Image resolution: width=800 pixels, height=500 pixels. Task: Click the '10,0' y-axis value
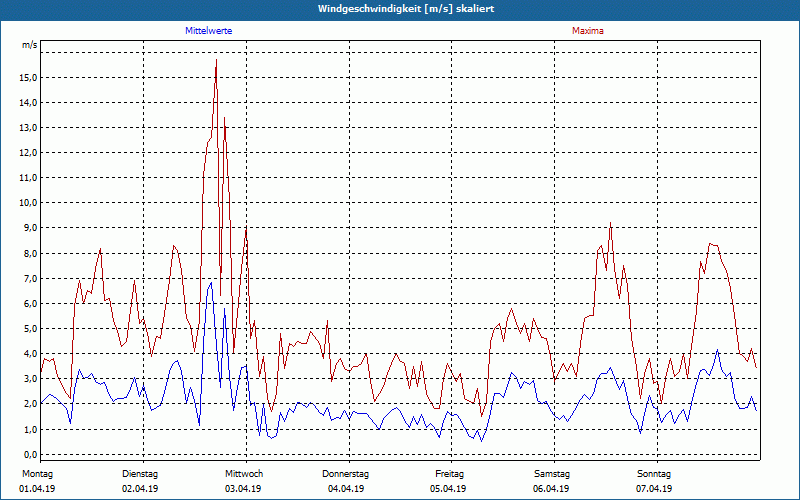click(x=28, y=203)
